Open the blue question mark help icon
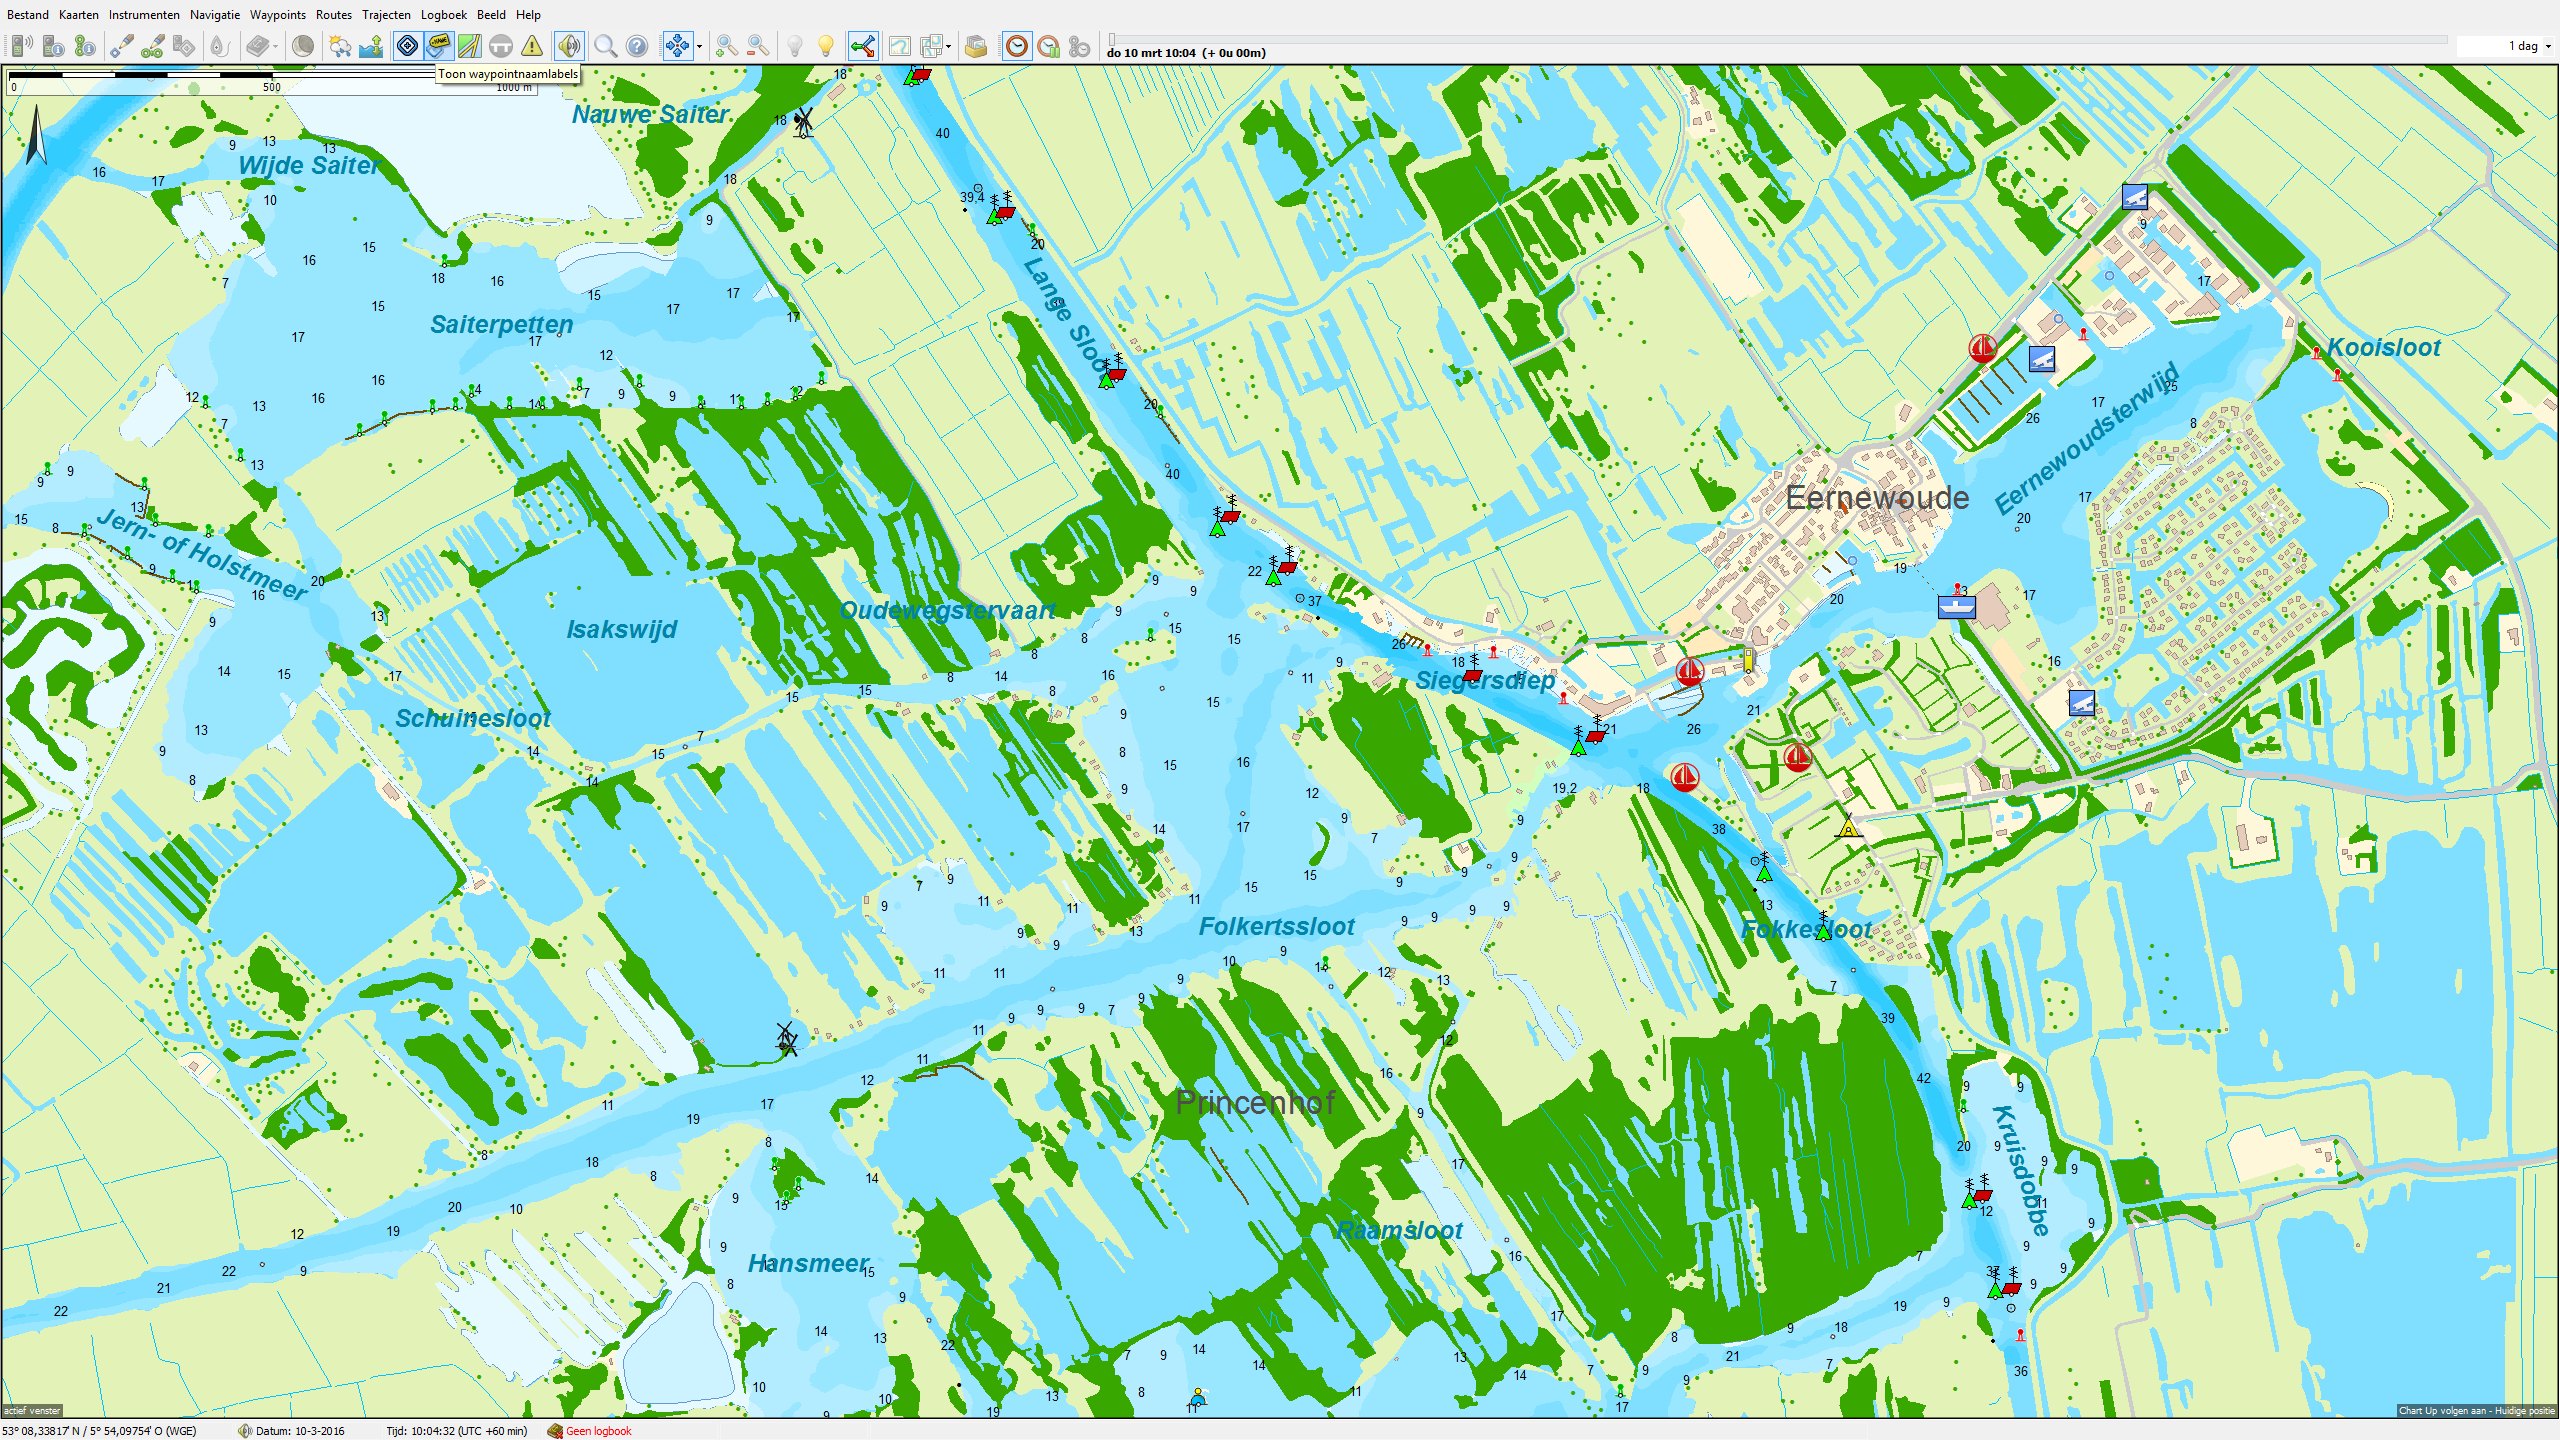2560x1440 pixels. click(x=637, y=46)
